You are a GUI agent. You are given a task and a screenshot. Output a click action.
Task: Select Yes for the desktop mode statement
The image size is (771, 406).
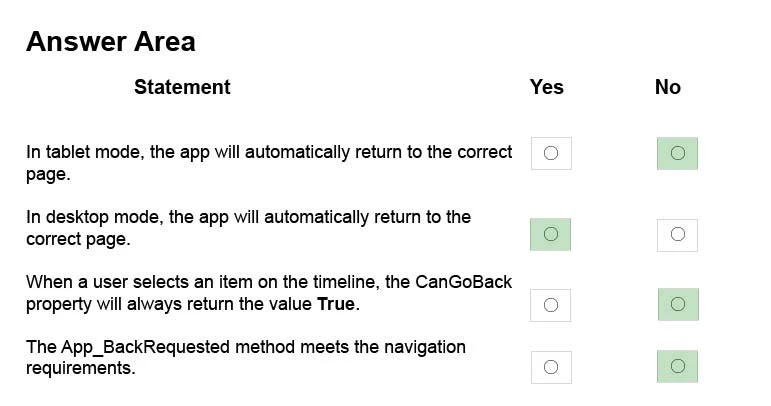[x=550, y=234]
